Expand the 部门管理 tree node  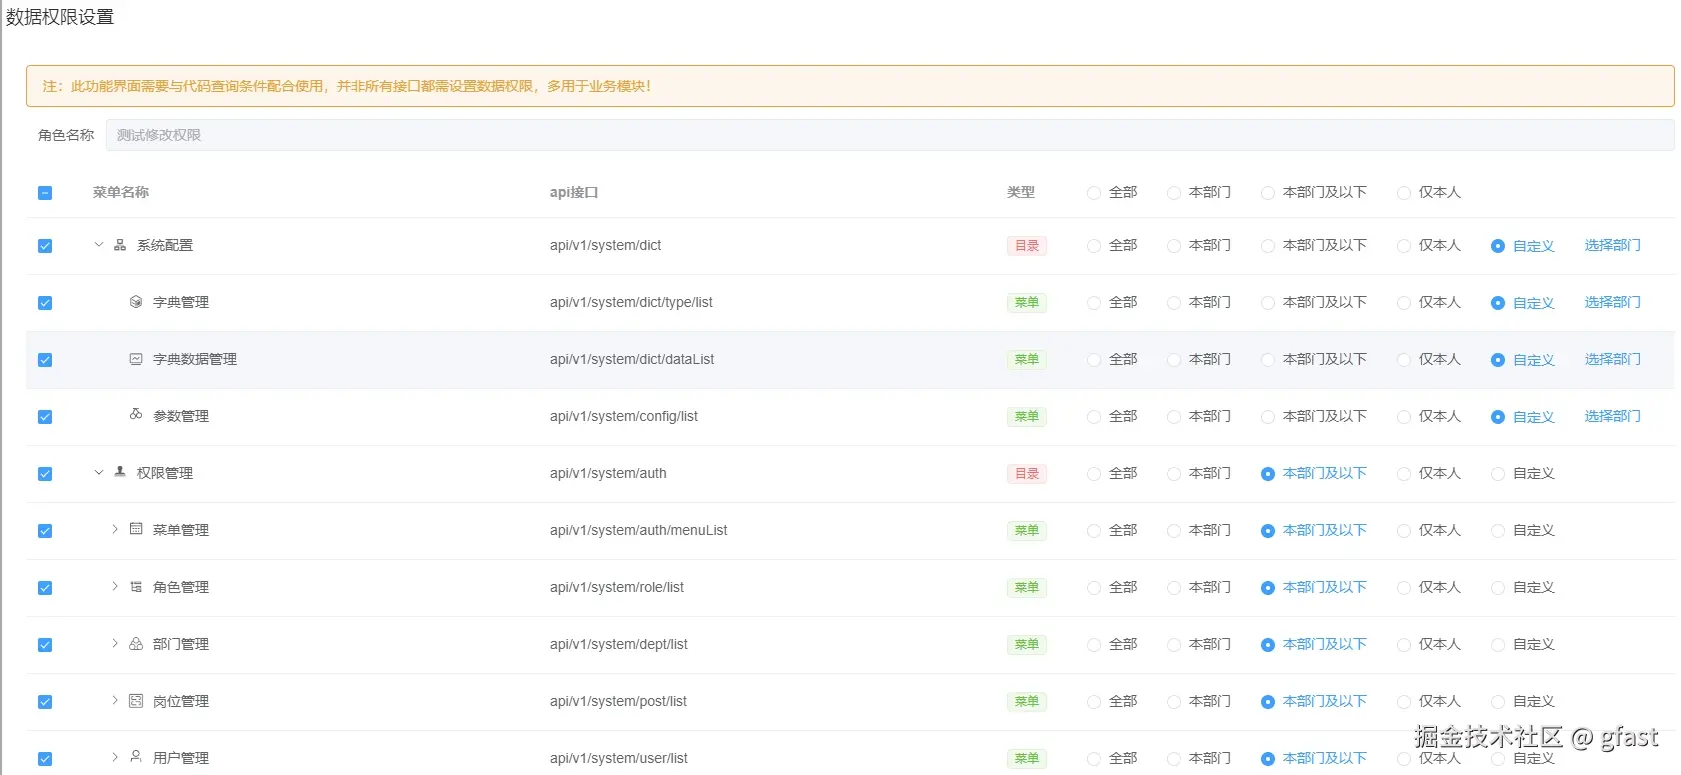coord(115,643)
